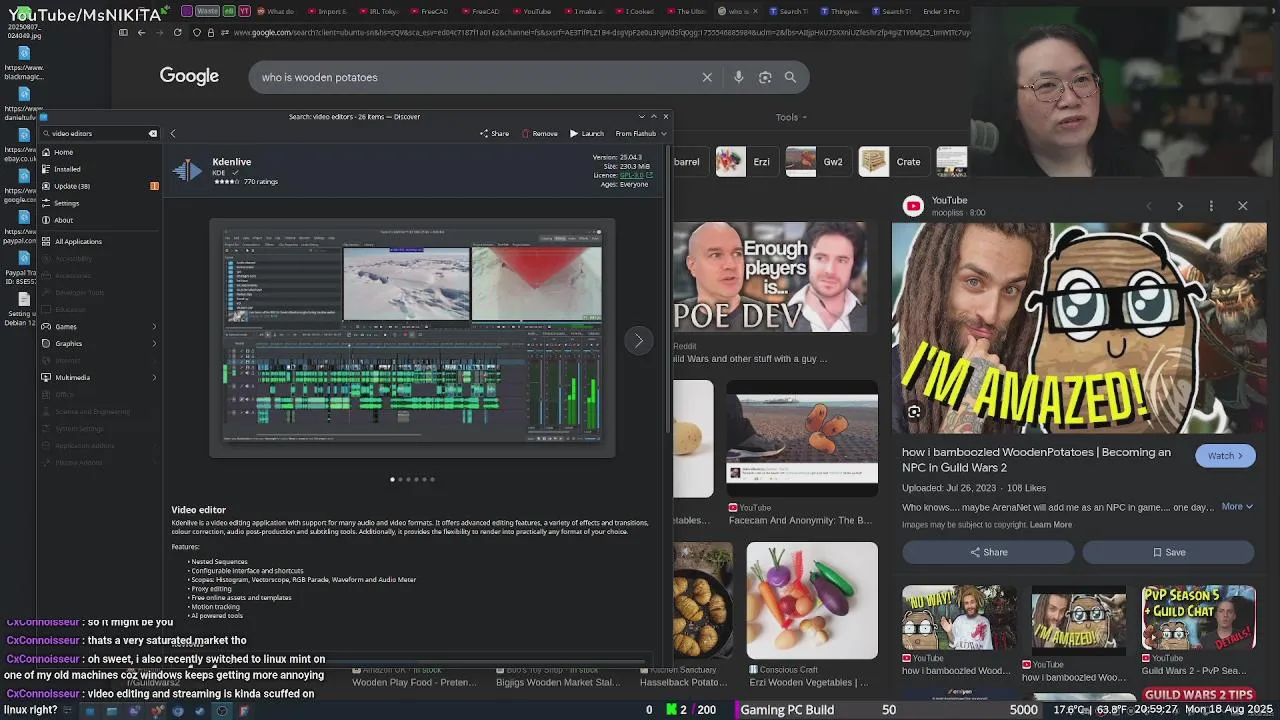Open the 'NO WAY!' related video thumbnail
Viewport: 1280px width, 720px height.
[x=960, y=618]
